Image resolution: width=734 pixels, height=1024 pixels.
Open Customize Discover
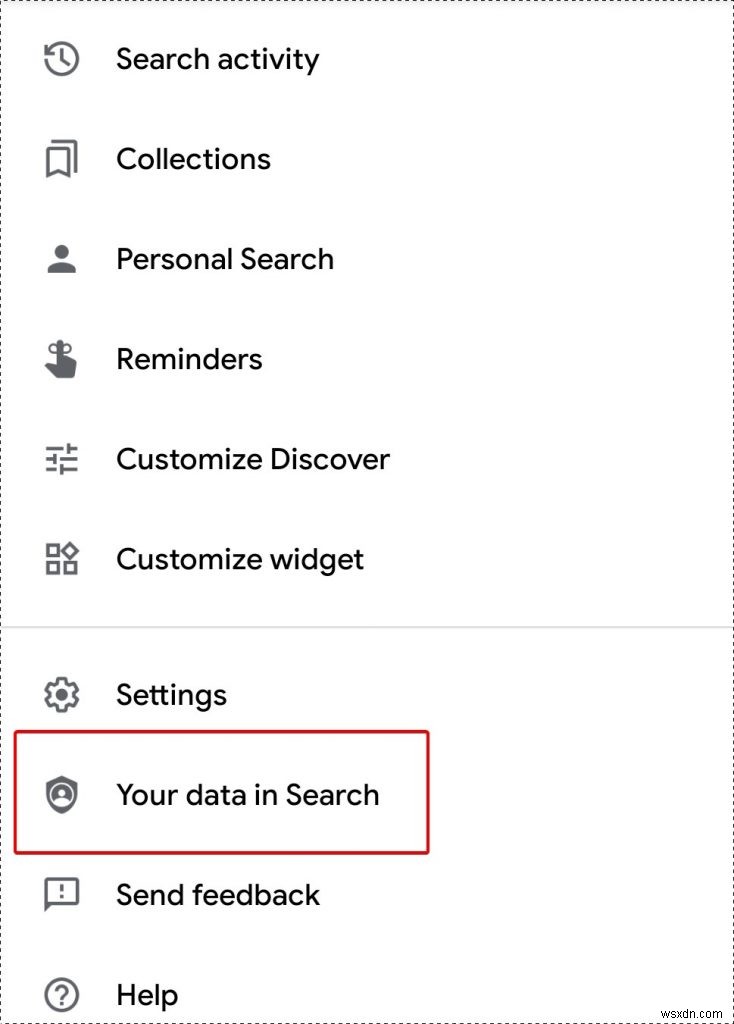point(252,458)
